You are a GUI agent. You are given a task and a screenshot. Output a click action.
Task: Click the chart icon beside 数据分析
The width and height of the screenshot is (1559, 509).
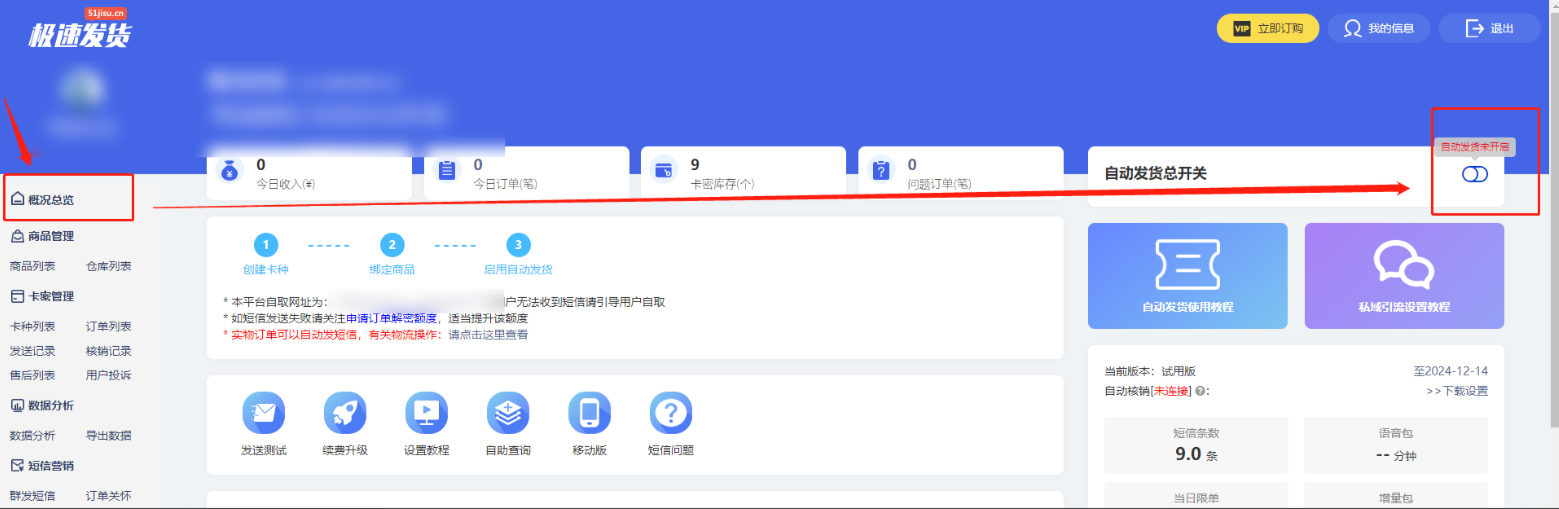17,405
